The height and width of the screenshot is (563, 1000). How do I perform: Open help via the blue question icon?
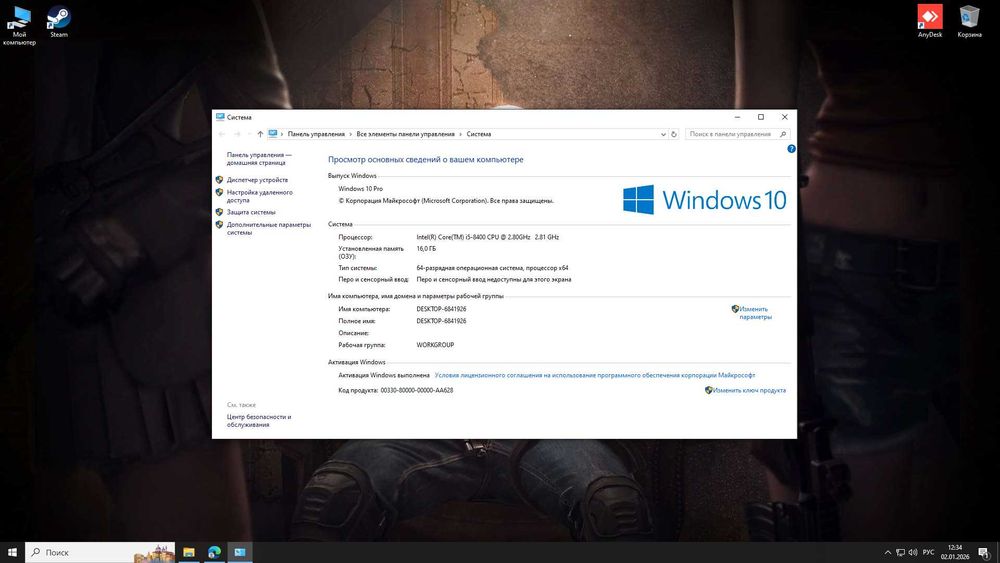click(x=791, y=149)
